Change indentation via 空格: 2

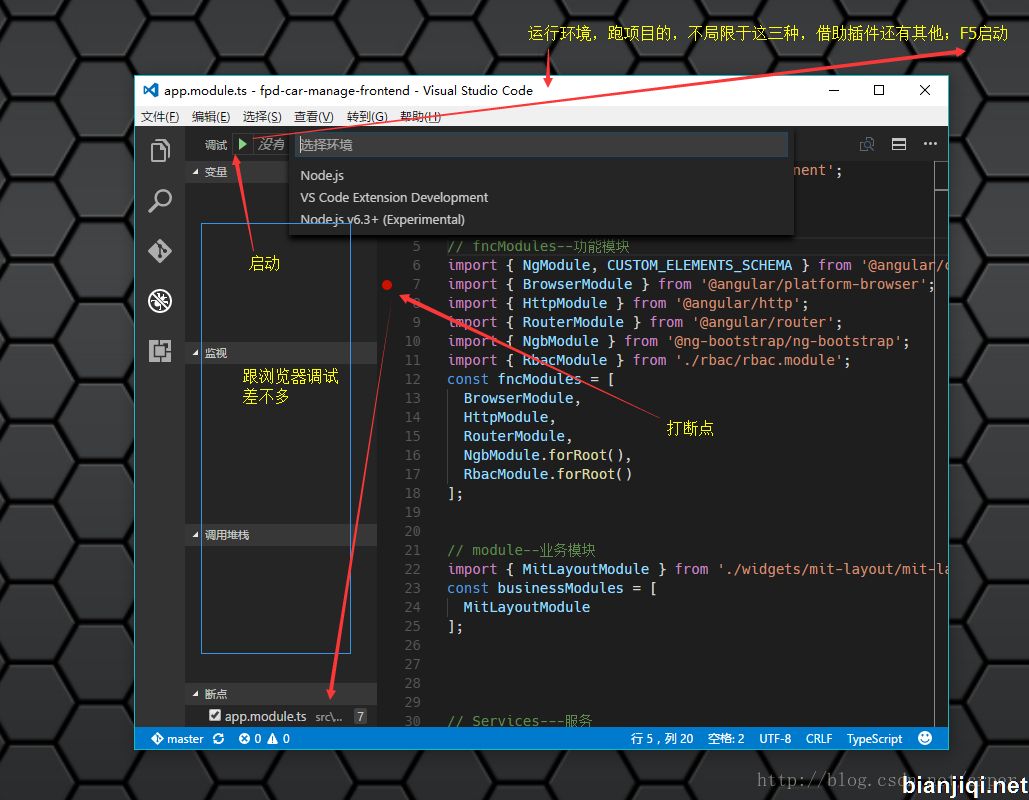726,739
